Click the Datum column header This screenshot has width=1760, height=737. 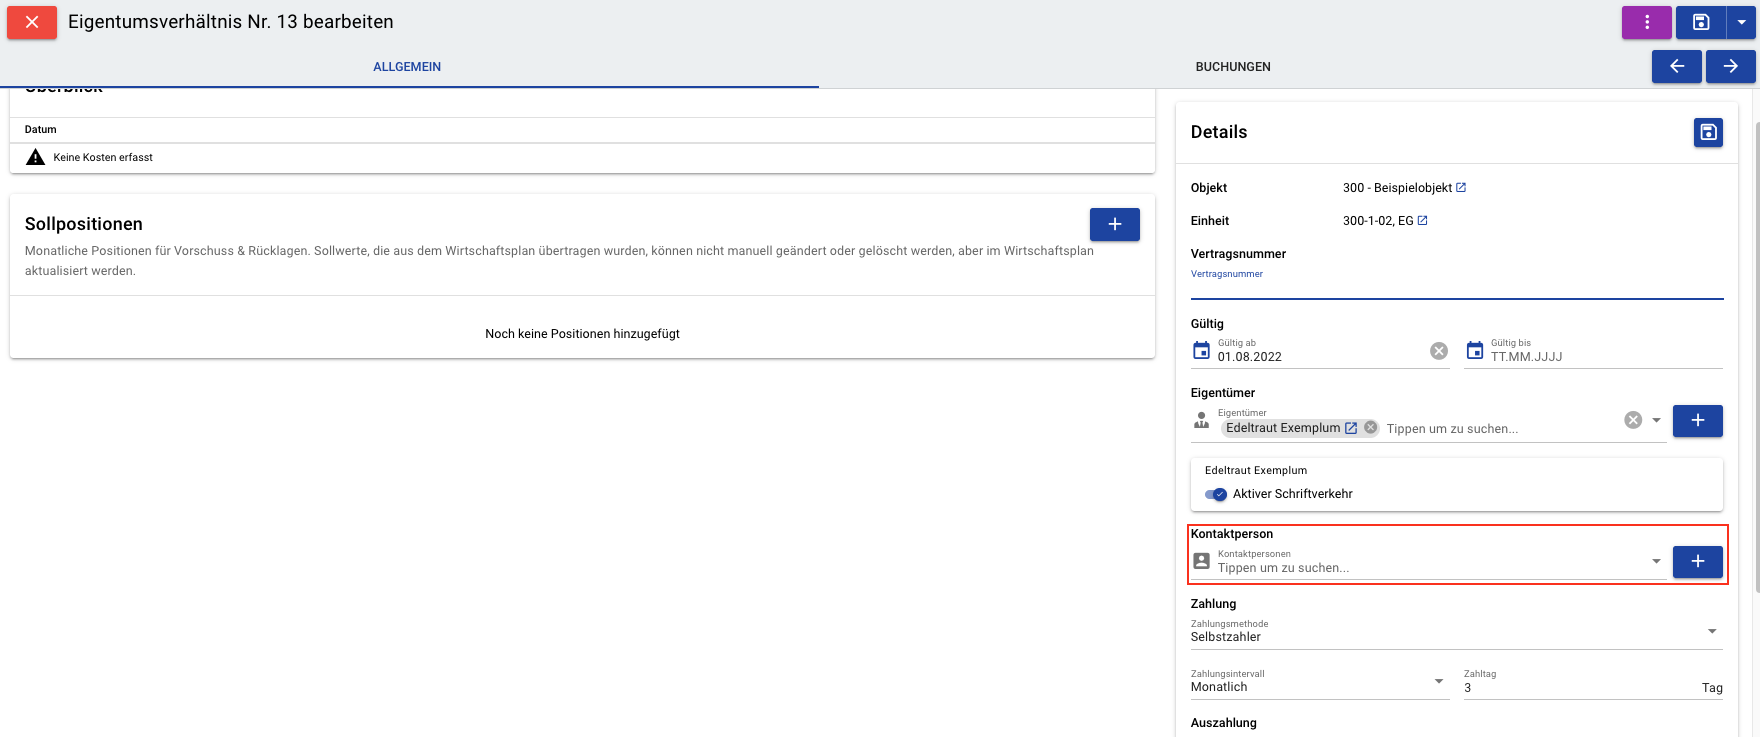coord(41,129)
